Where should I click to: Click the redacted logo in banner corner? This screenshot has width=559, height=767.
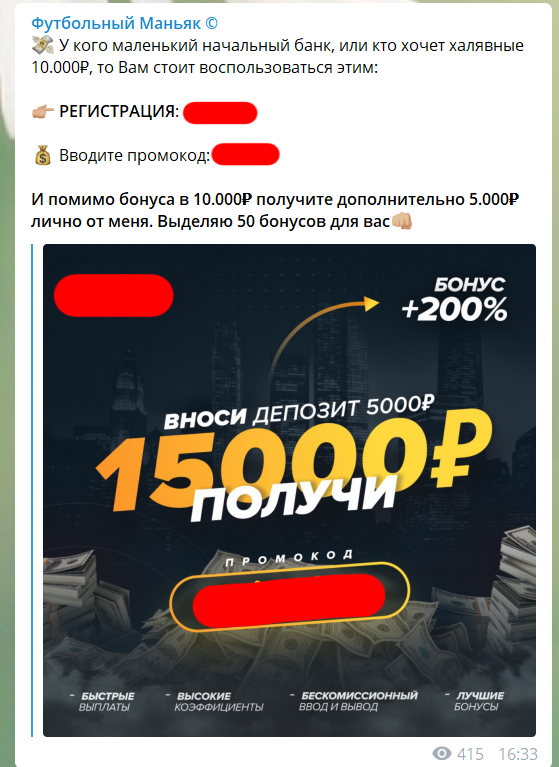point(113,295)
